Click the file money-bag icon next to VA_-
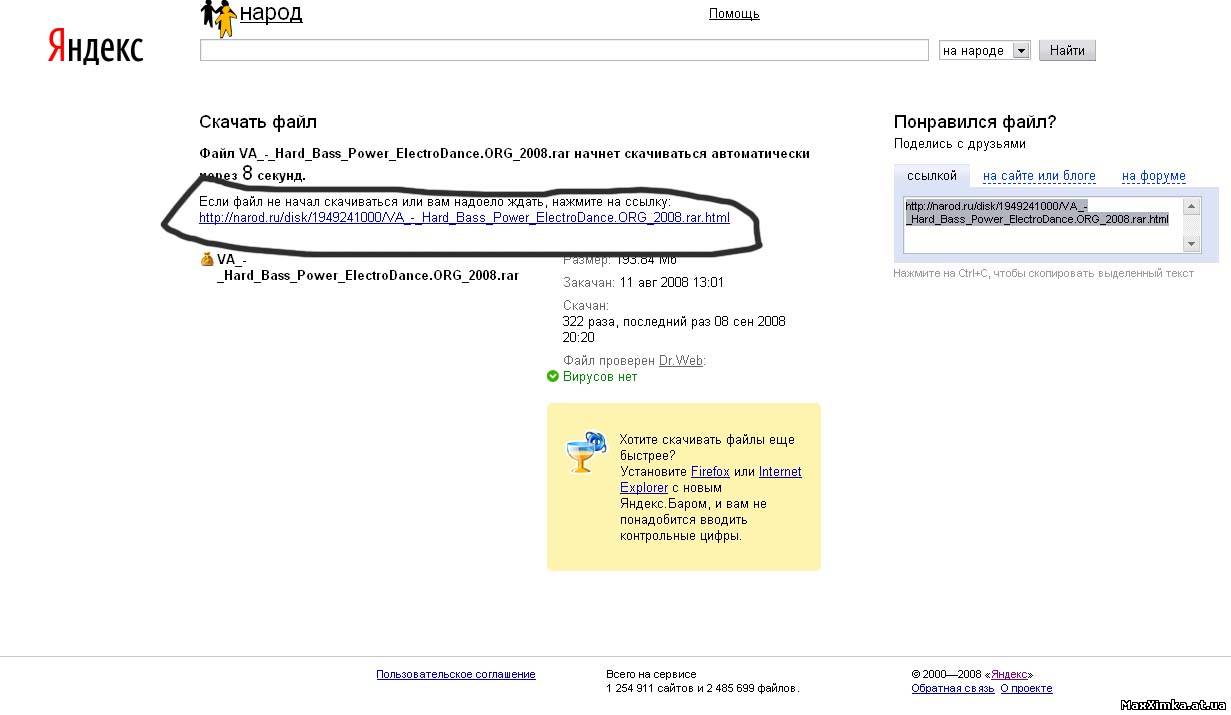The height and width of the screenshot is (715, 1231). pyautogui.click(x=207, y=259)
